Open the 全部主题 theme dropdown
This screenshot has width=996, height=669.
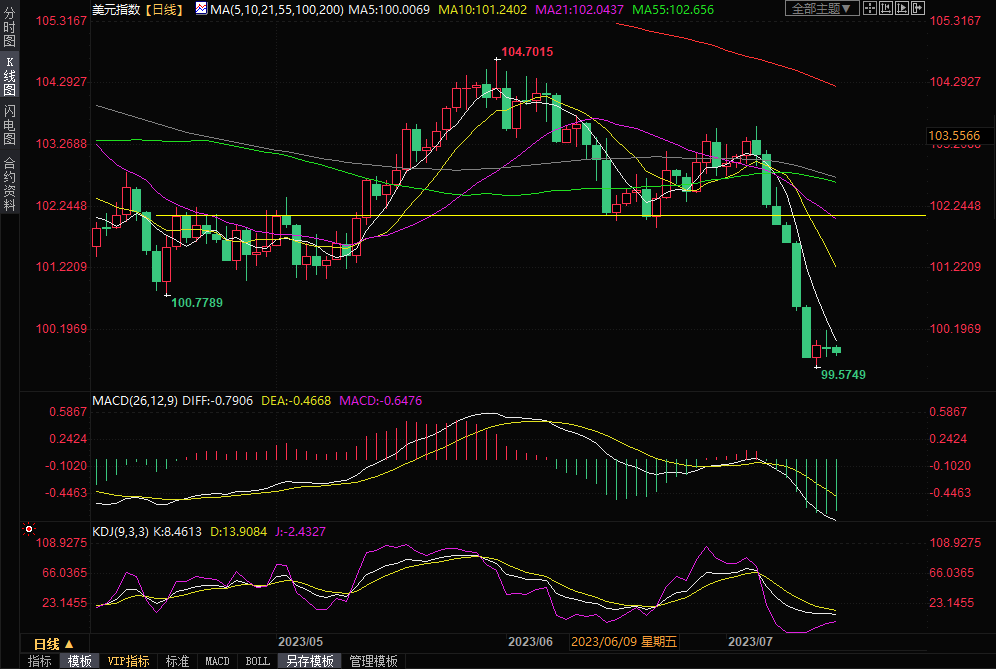pos(823,9)
